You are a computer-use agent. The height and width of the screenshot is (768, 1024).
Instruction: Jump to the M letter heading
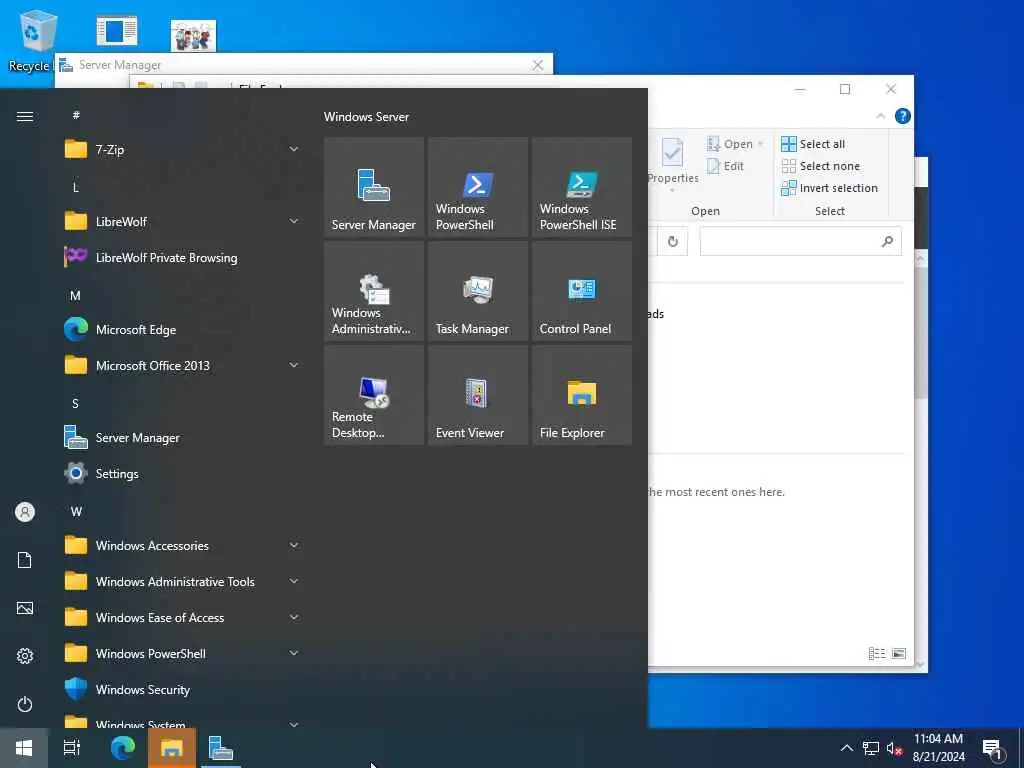(76, 296)
